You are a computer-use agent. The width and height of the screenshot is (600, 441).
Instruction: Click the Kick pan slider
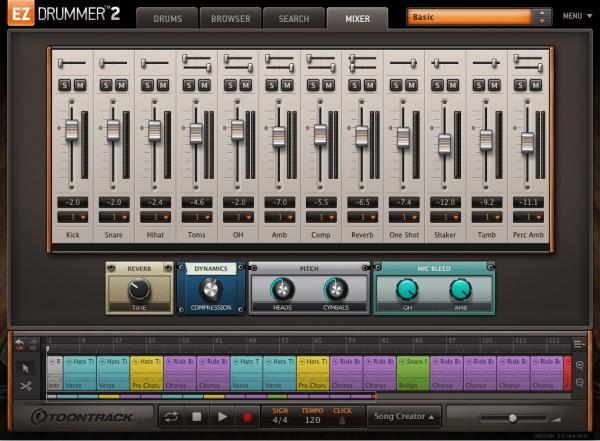tap(72, 63)
